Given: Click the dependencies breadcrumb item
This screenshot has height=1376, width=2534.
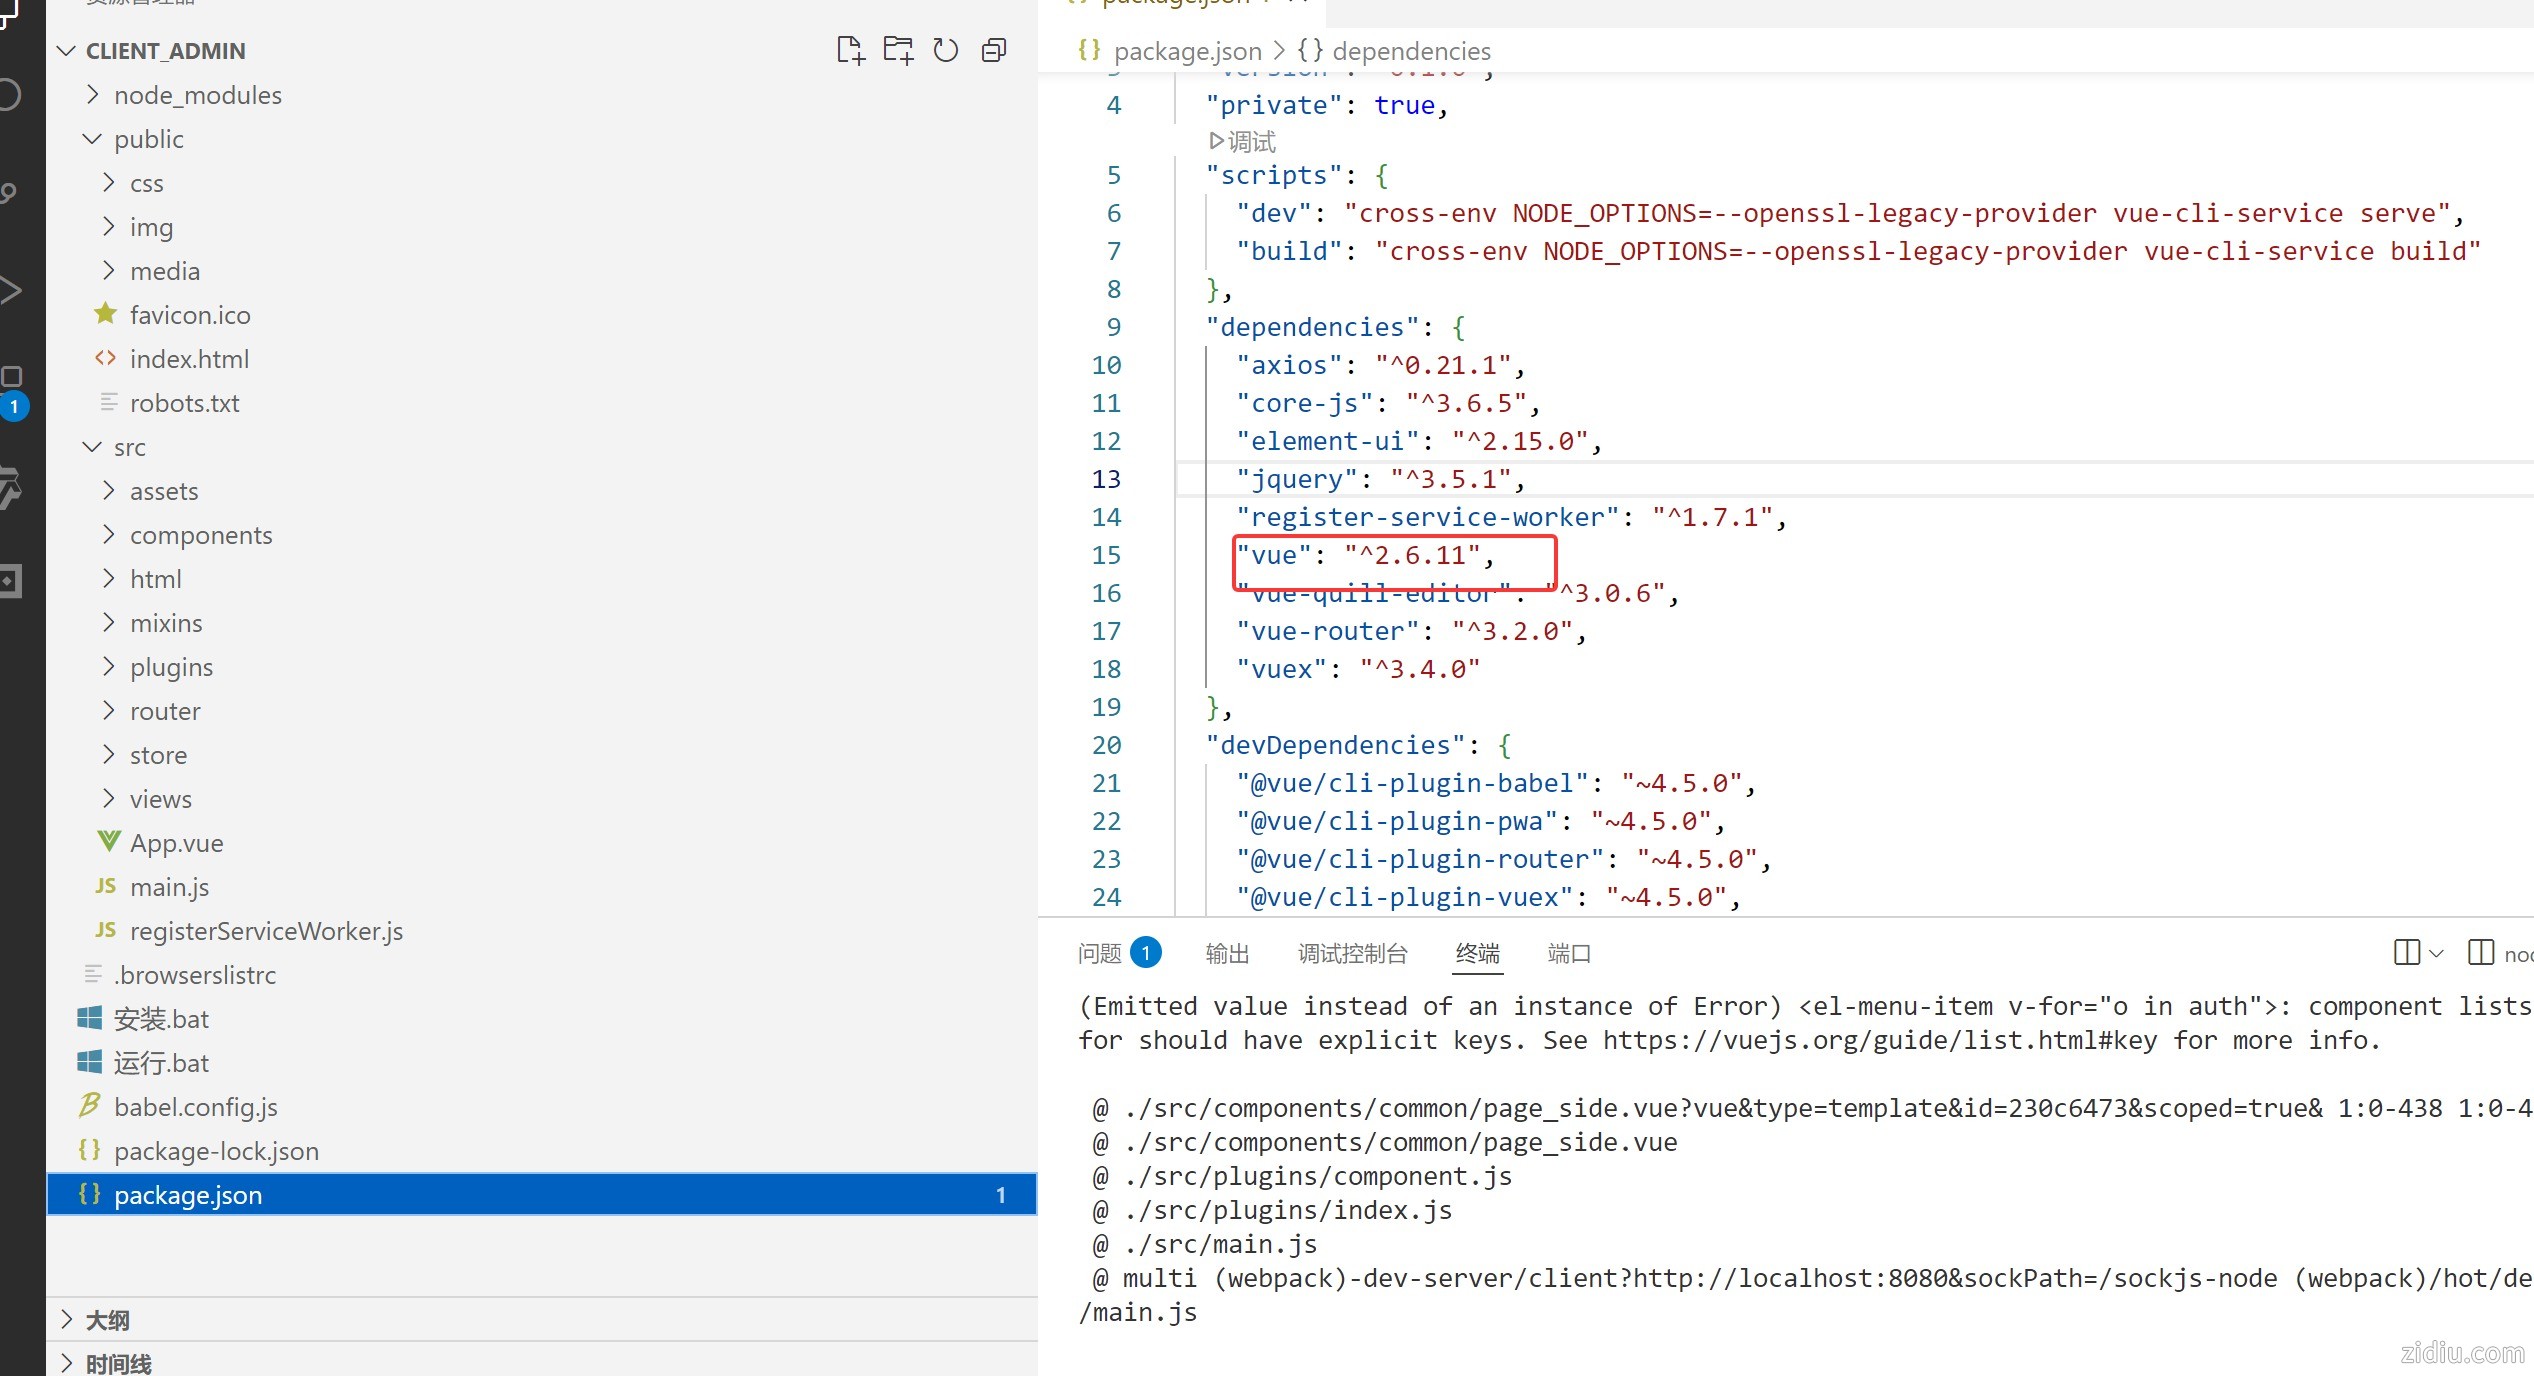Looking at the screenshot, I should click(x=1410, y=51).
